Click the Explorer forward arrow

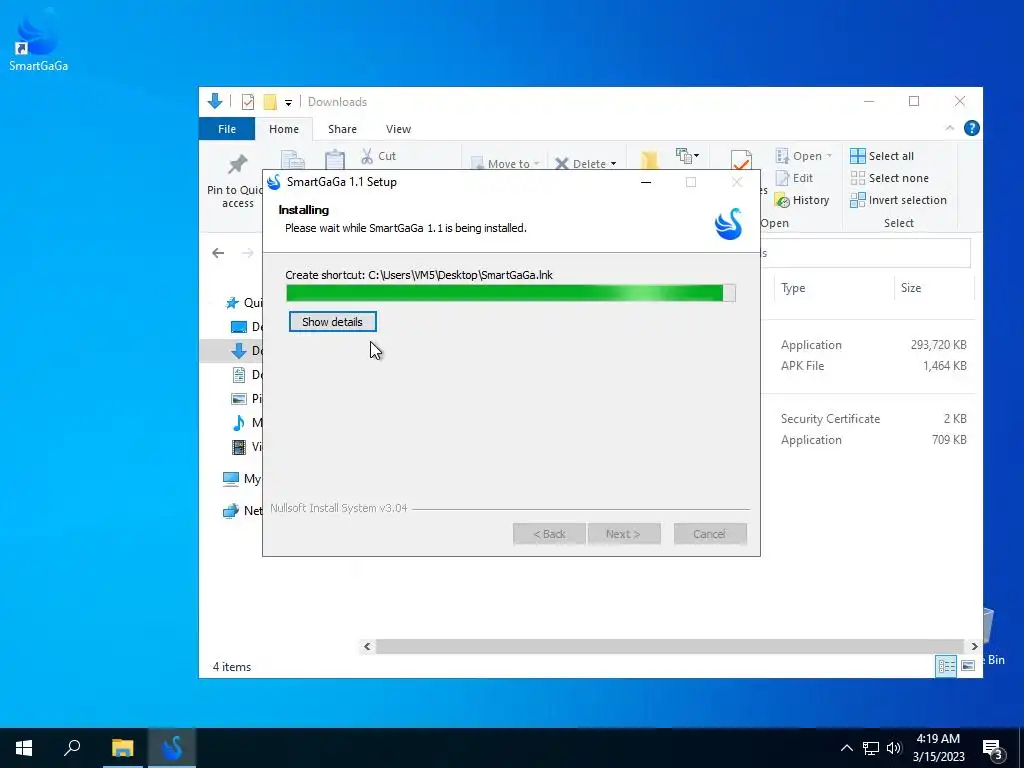248,253
